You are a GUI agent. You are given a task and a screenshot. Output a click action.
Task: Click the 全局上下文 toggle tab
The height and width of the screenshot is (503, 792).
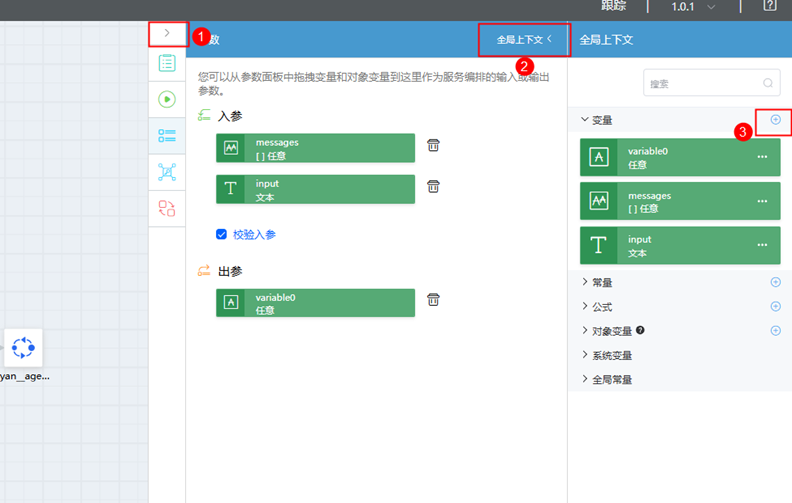point(524,40)
